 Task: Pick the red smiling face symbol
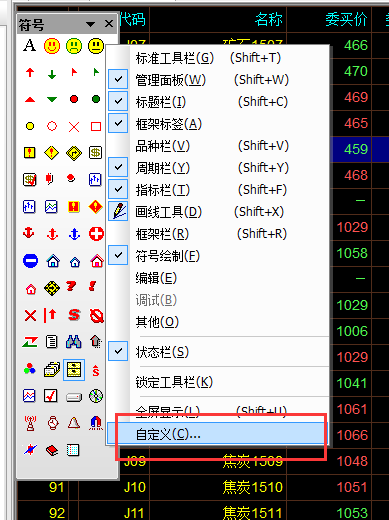point(52,46)
